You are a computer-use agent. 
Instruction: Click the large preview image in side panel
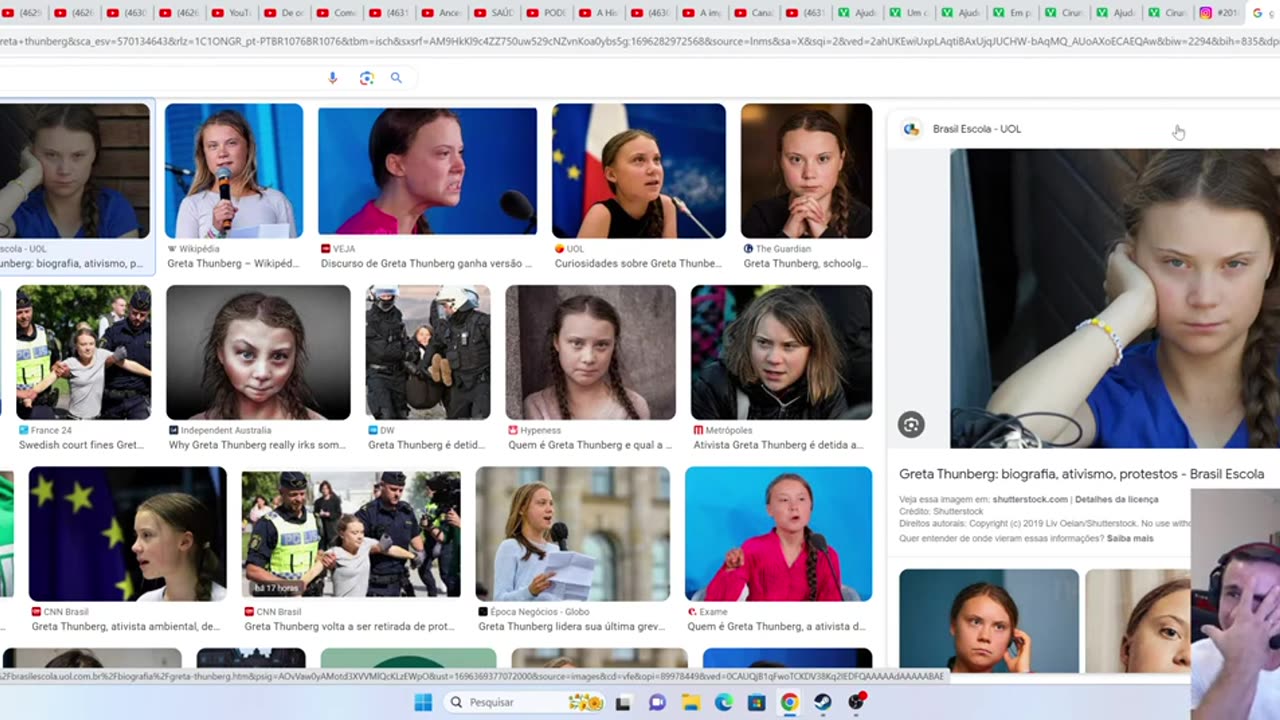point(1114,298)
